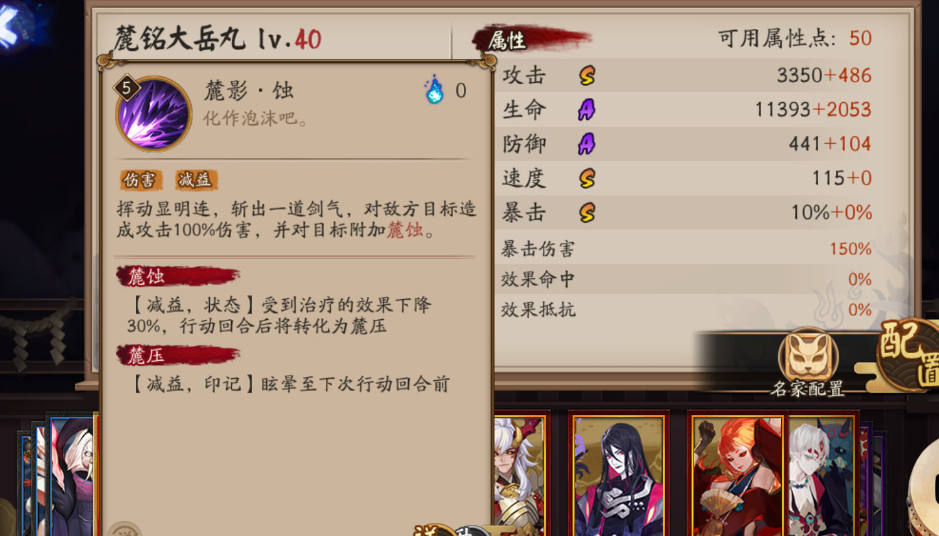Open the 名家配置 fox mask icon
This screenshot has height=536, width=939.
[808, 357]
